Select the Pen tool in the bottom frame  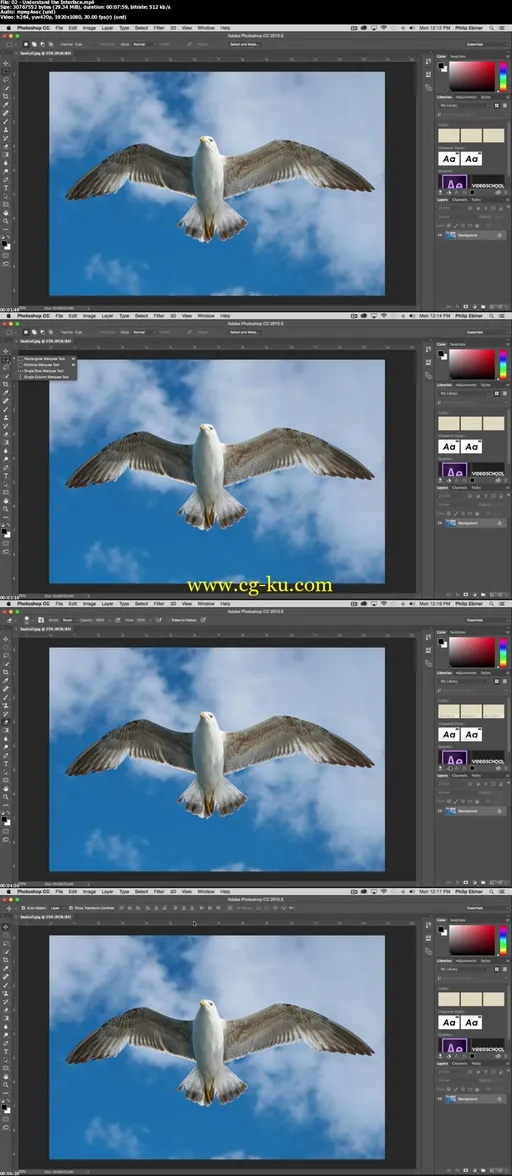pyautogui.click(x=5, y=1043)
